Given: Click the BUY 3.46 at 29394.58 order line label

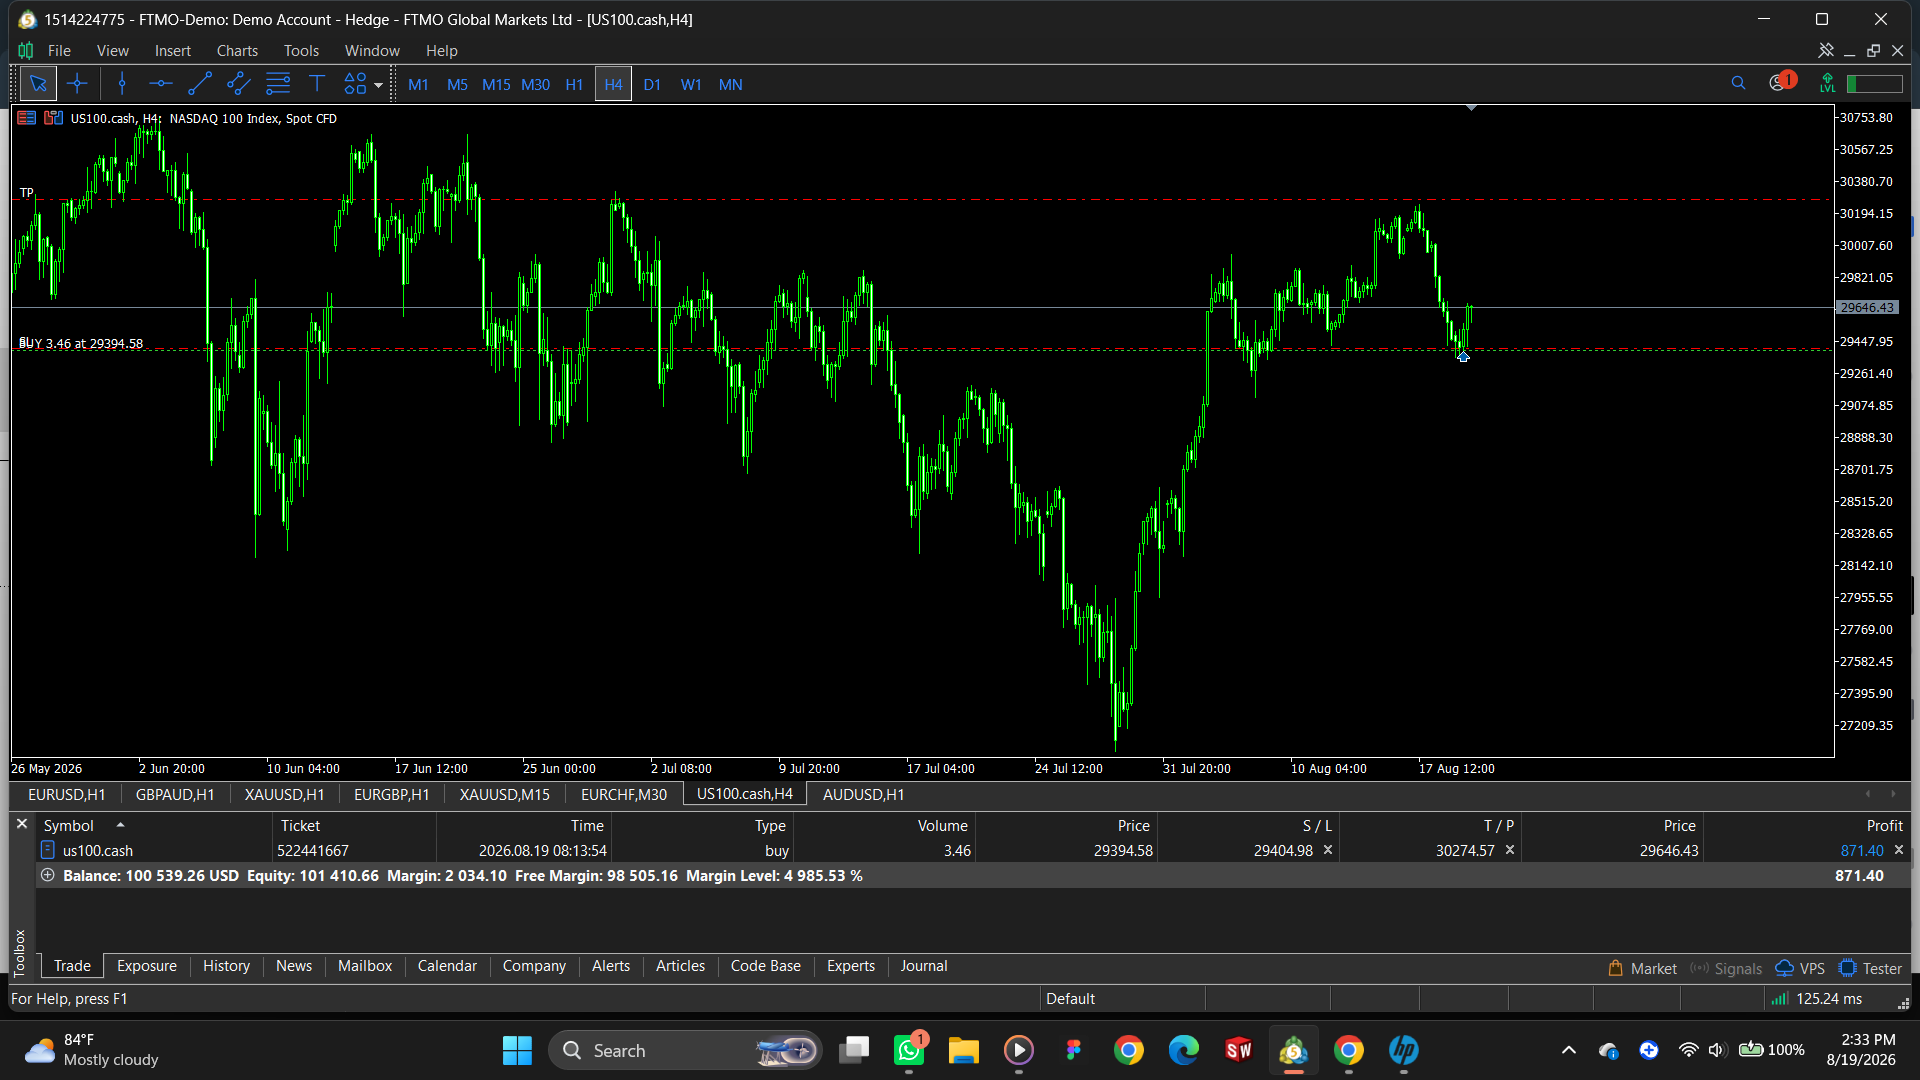Looking at the screenshot, I should click(81, 343).
